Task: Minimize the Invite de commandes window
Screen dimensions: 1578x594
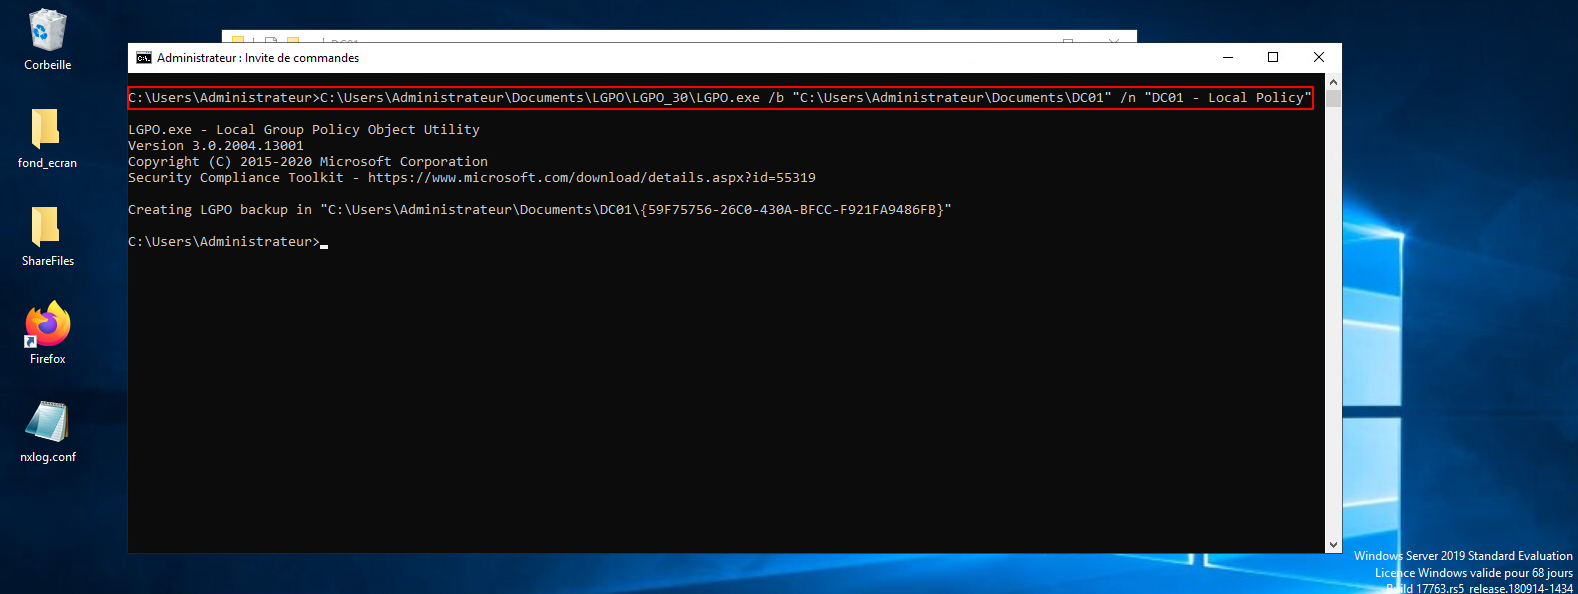Action: point(1227,58)
